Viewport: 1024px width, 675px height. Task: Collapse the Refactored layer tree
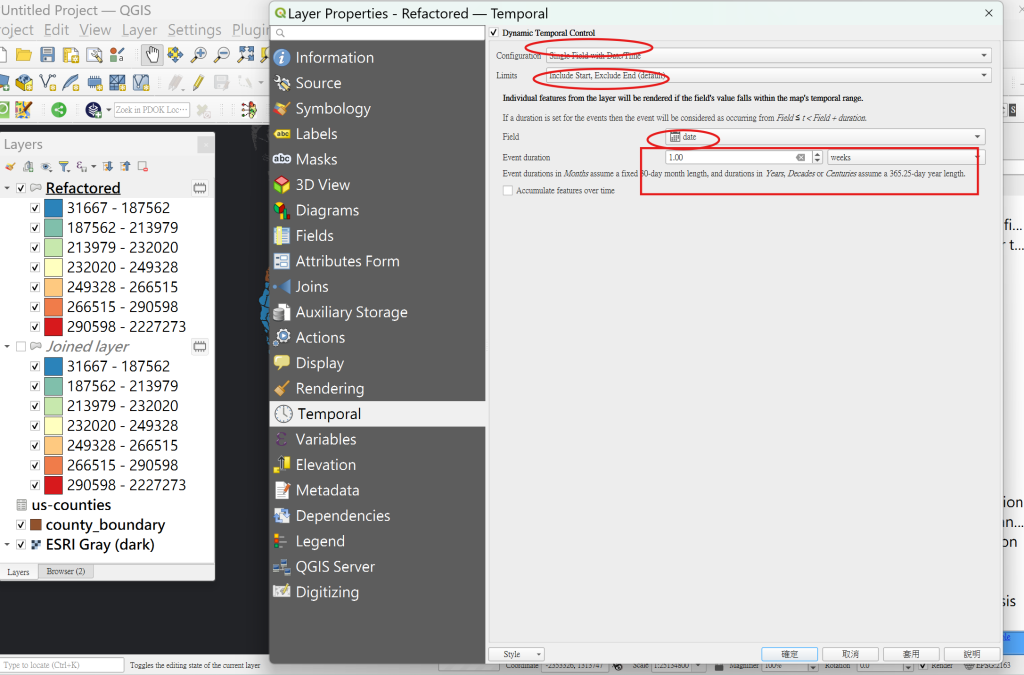[x=7, y=188]
